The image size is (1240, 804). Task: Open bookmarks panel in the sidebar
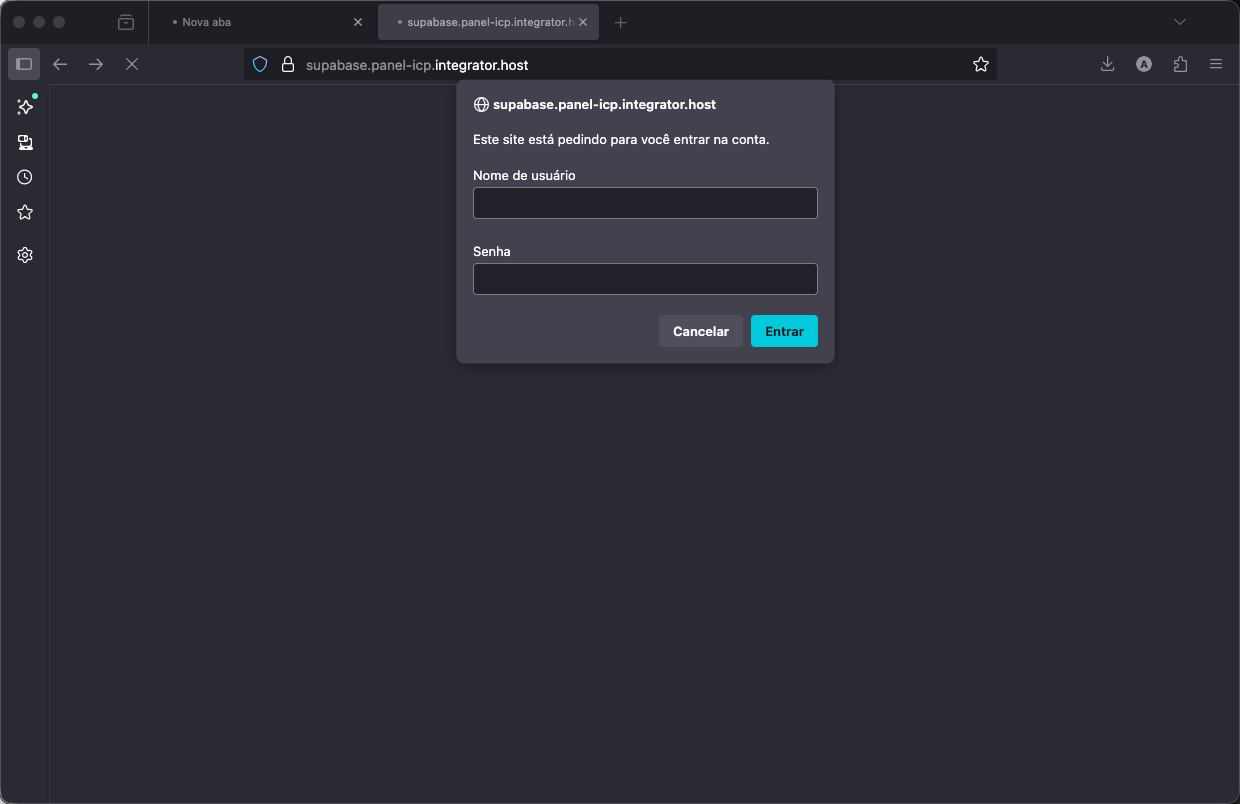coord(25,212)
